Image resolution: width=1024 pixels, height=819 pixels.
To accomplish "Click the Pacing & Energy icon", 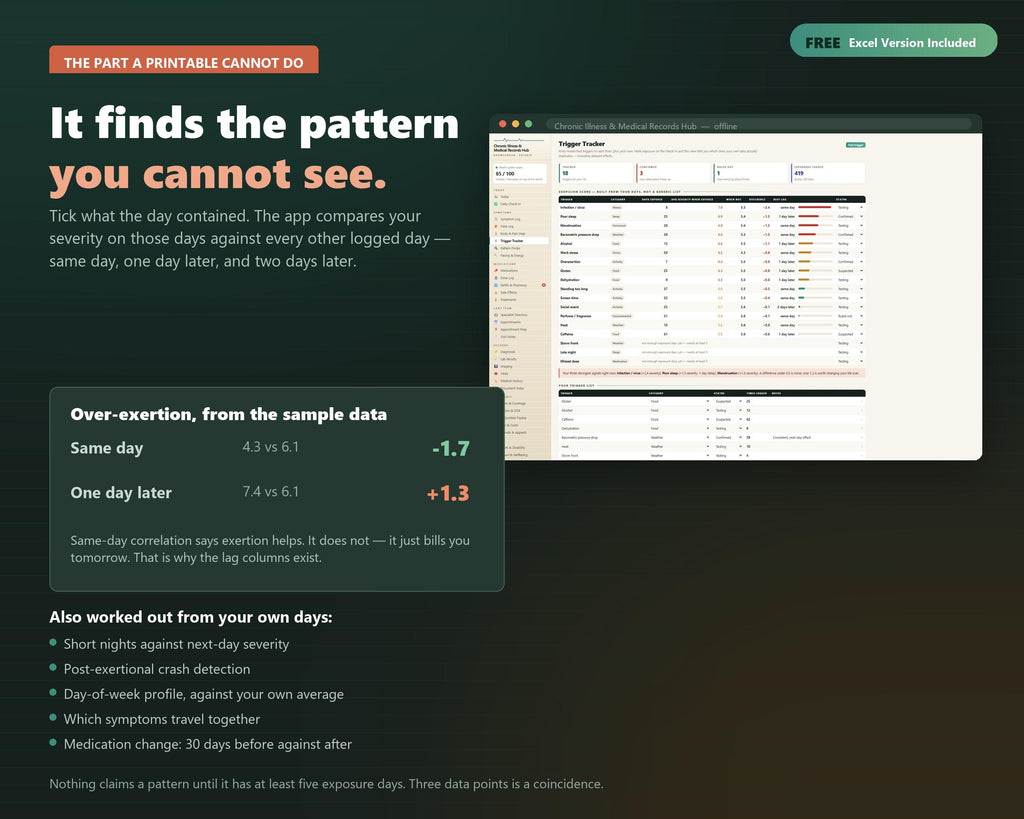I will (x=496, y=255).
